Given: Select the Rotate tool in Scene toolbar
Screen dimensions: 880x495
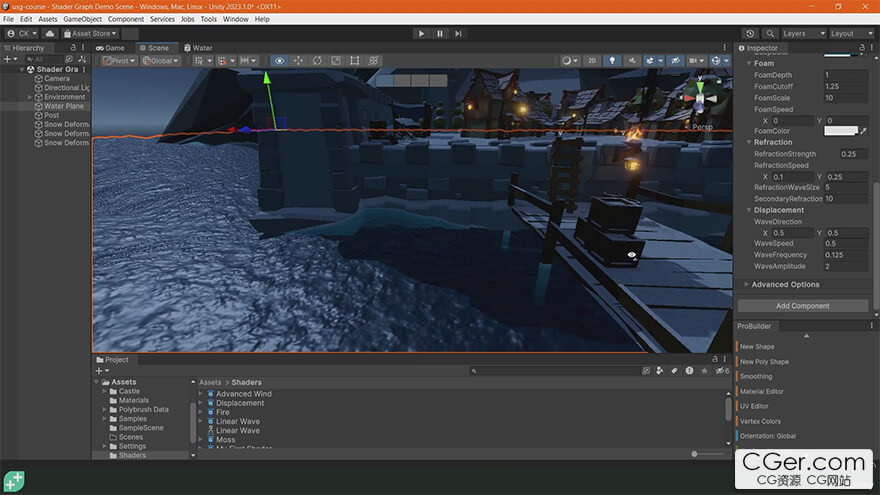Looking at the screenshot, I should (317, 61).
